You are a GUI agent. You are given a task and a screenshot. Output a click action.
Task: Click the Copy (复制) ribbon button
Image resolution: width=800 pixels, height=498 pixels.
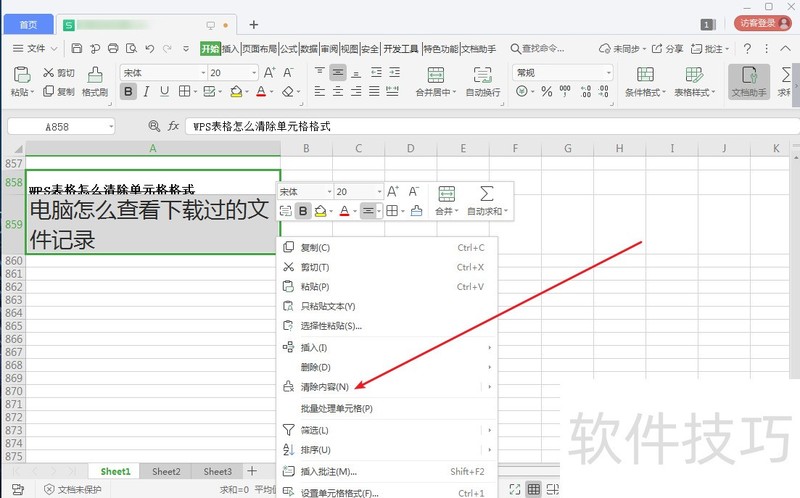pyautogui.click(x=59, y=91)
